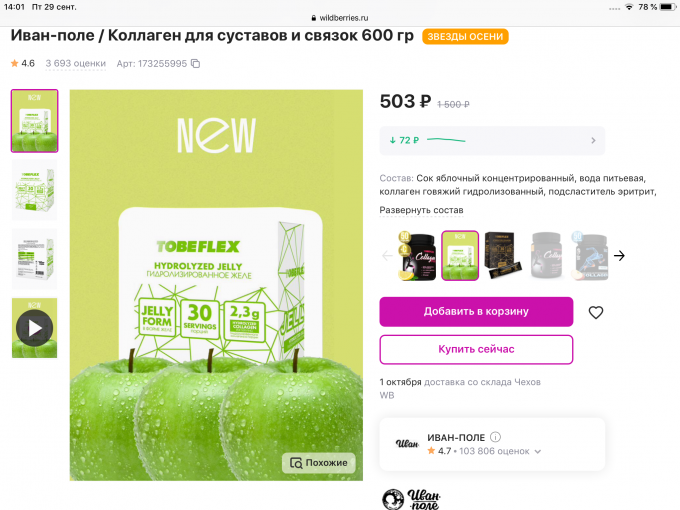Add item with Добавить в корзину button
680x510 pixels.
(x=476, y=311)
